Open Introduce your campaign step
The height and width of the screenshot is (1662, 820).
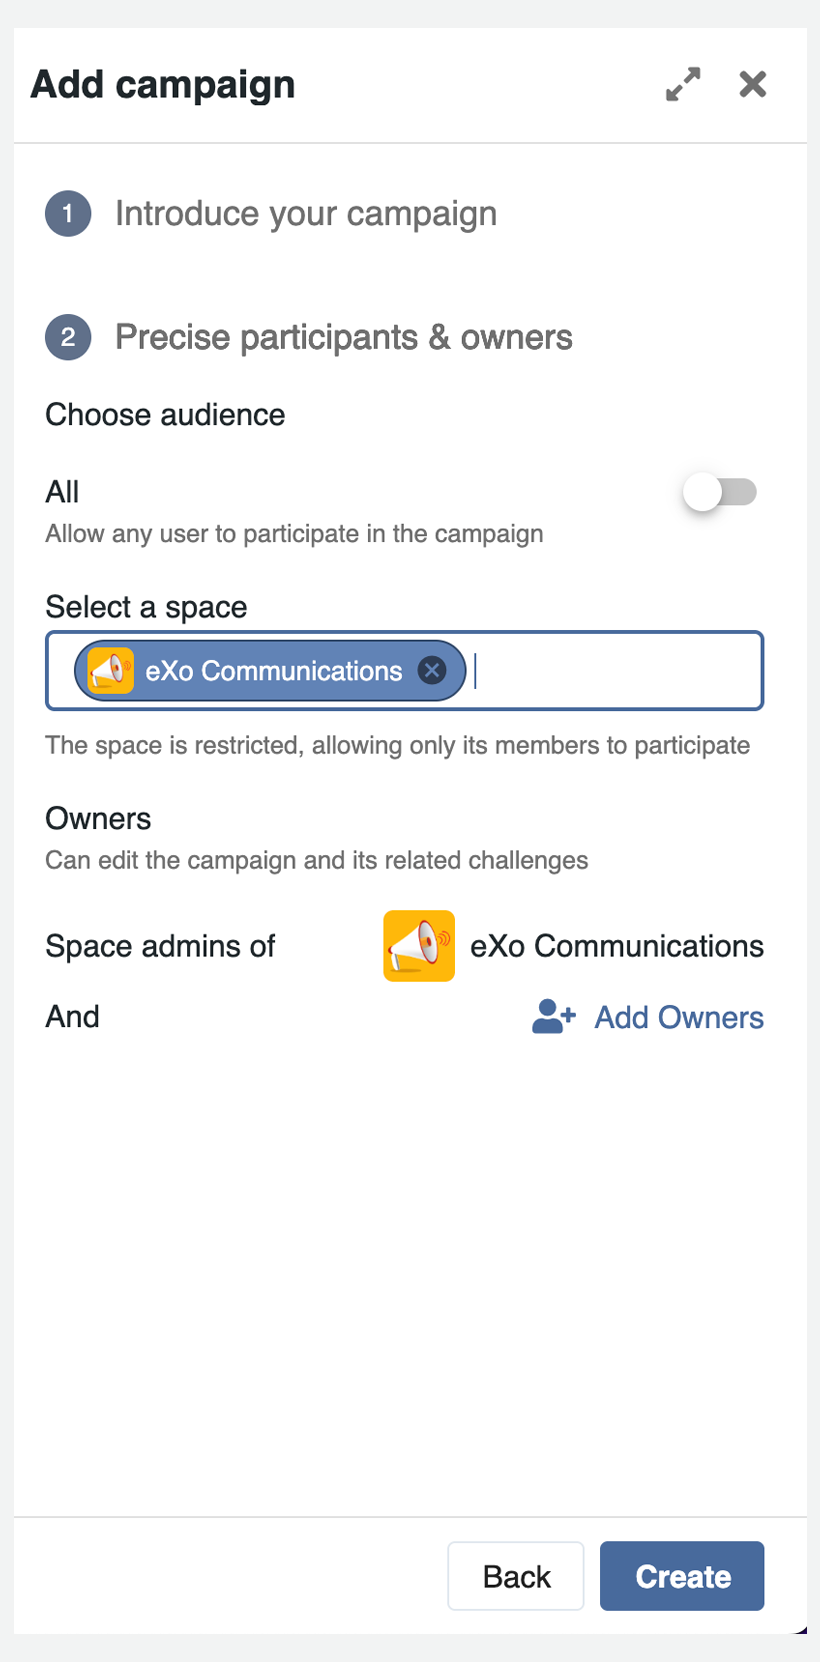click(305, 214)
